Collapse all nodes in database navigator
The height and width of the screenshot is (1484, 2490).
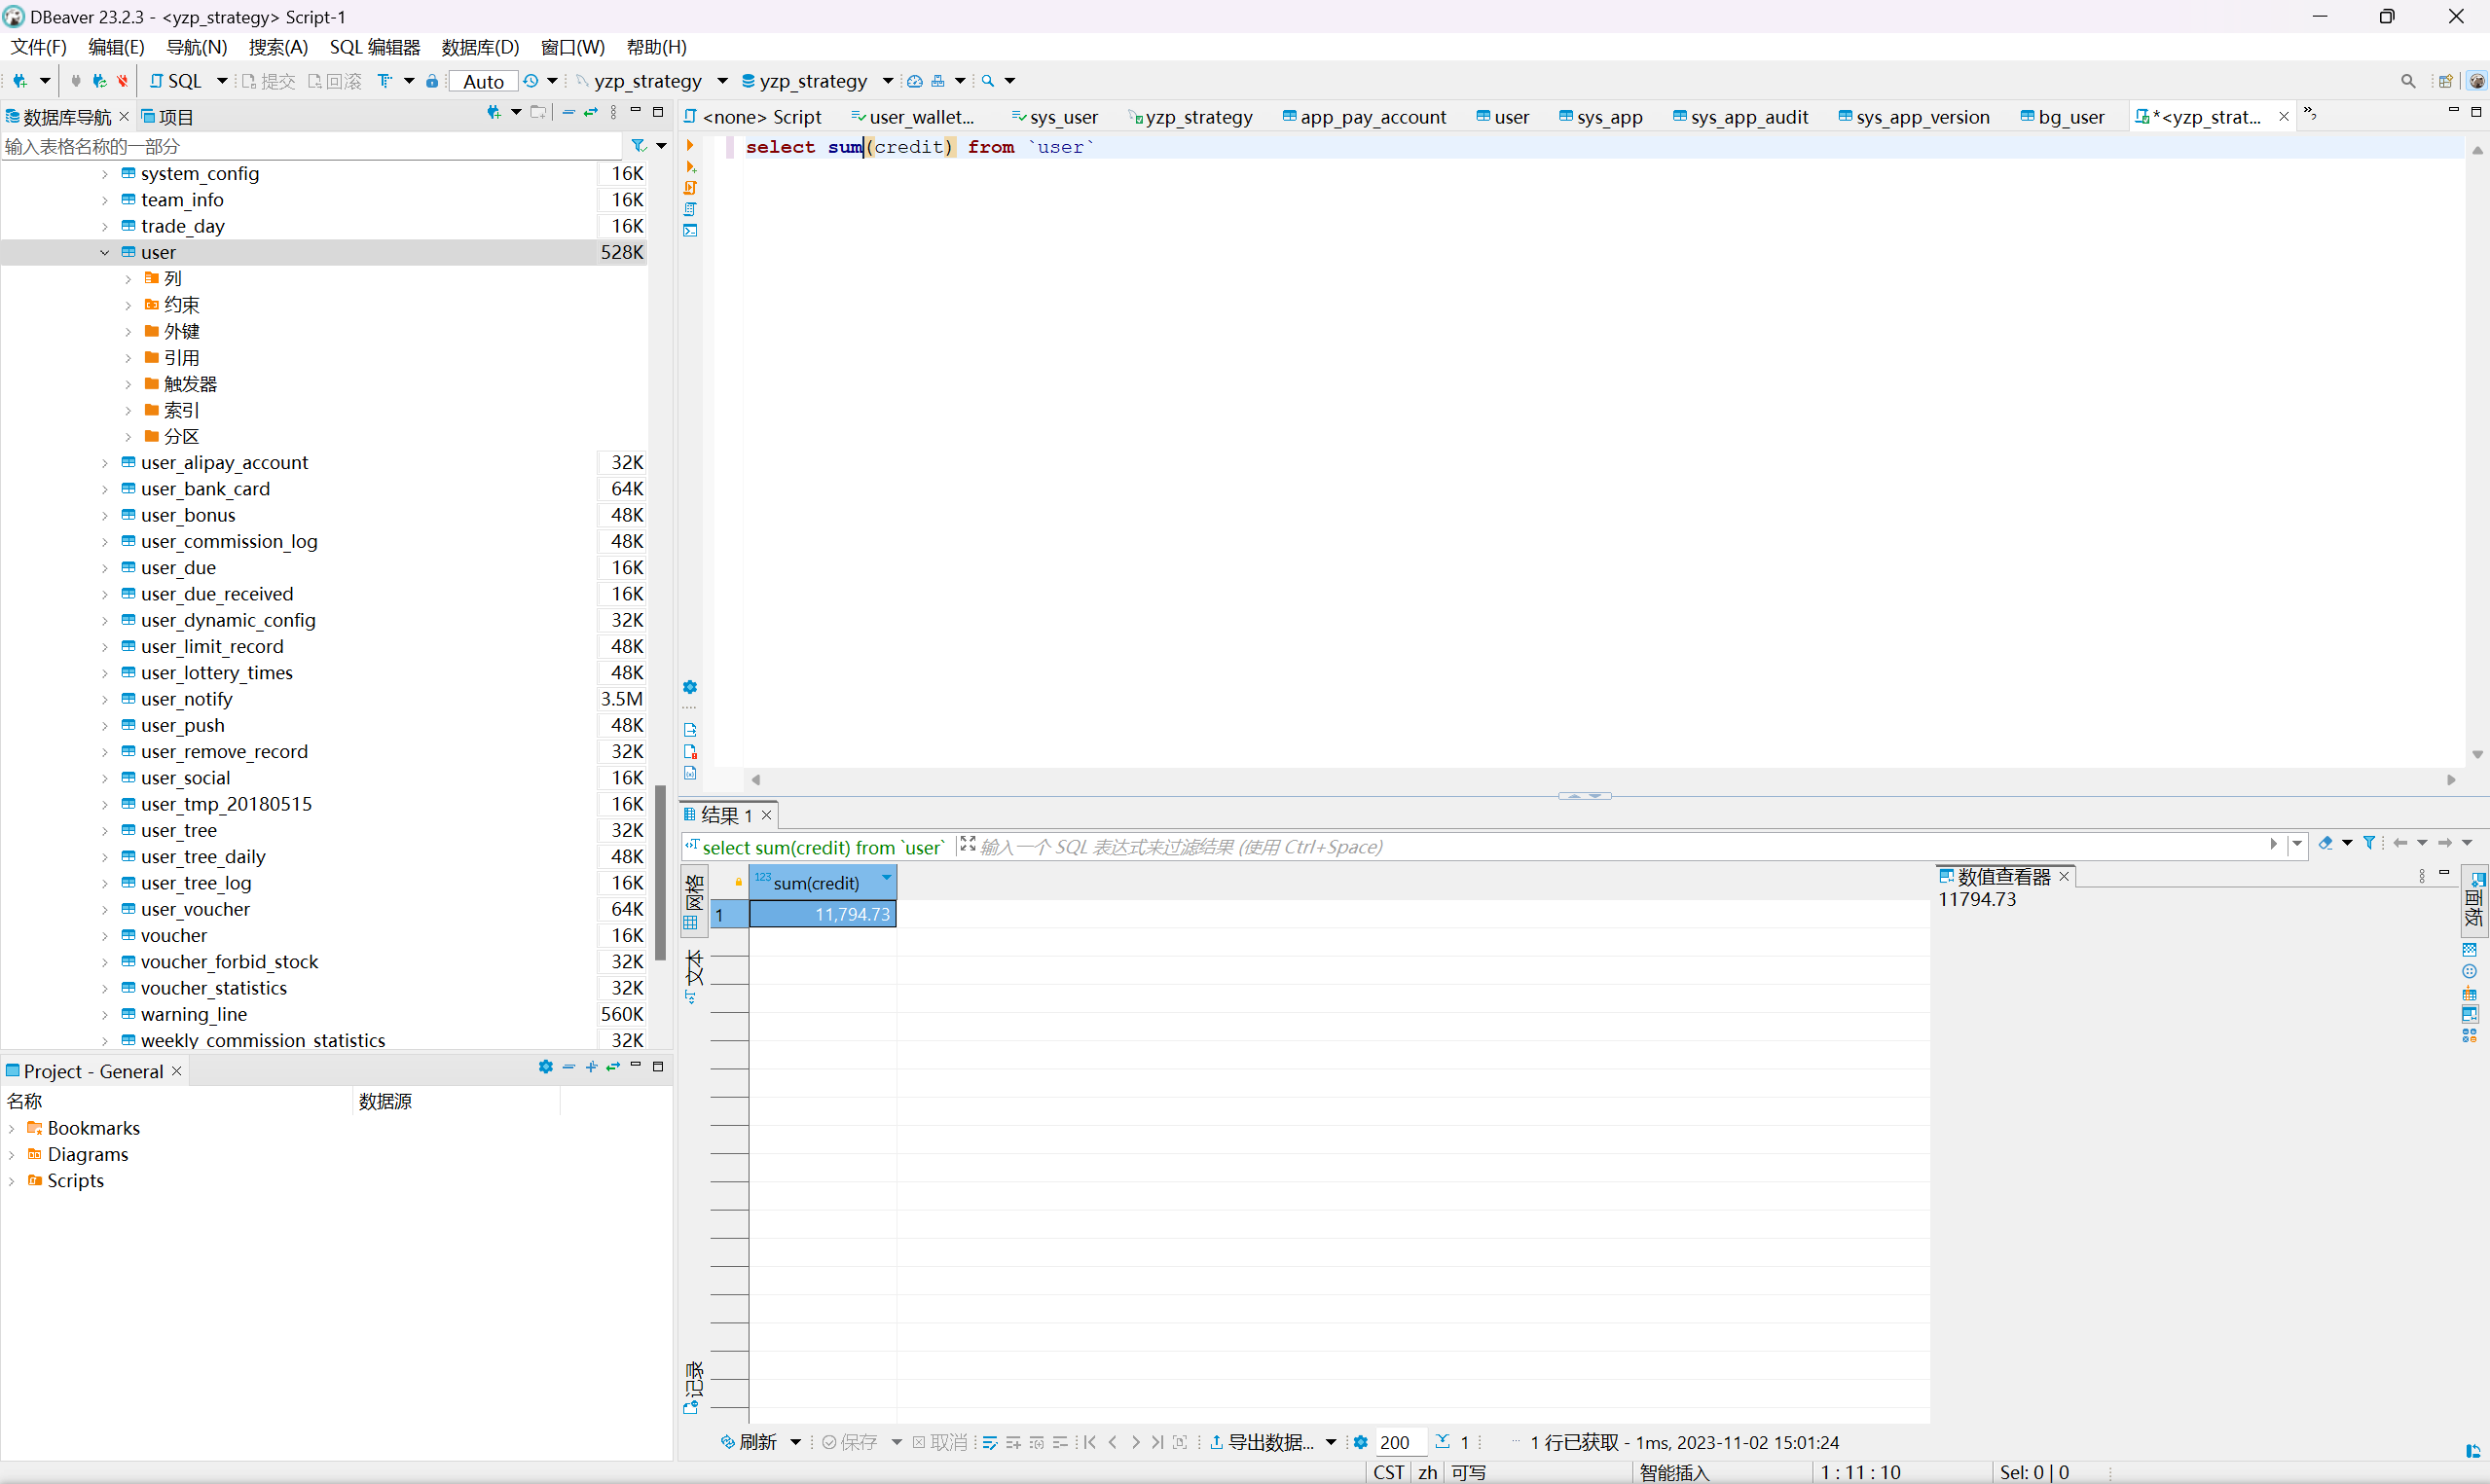click(x=569, y=113)
